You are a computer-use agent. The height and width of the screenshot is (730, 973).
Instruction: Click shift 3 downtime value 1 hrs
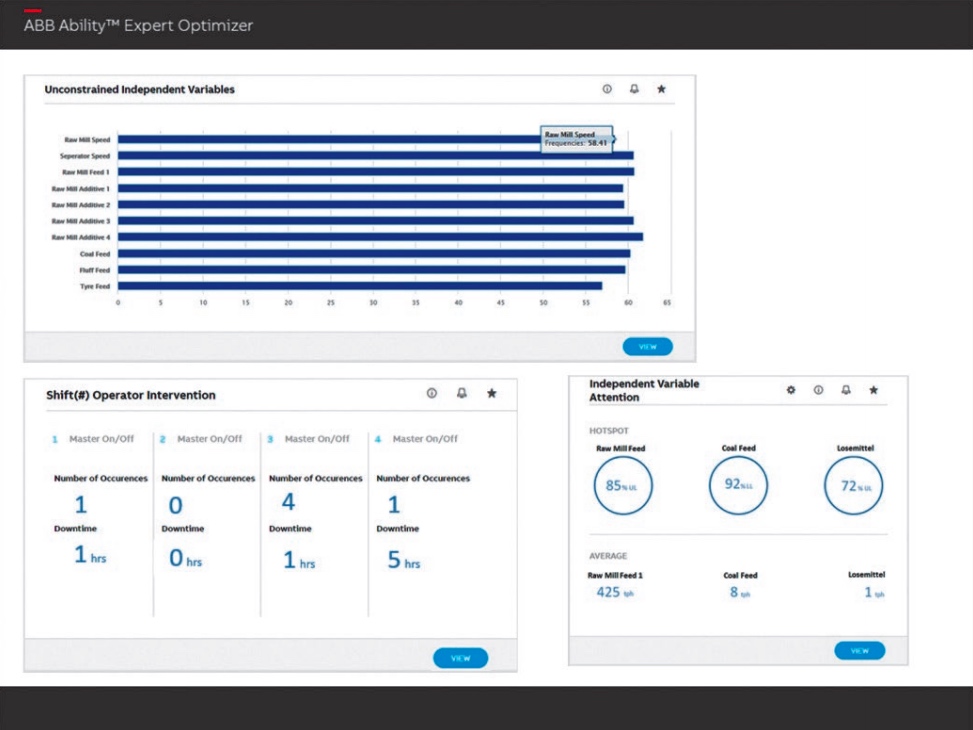(299, 560)
